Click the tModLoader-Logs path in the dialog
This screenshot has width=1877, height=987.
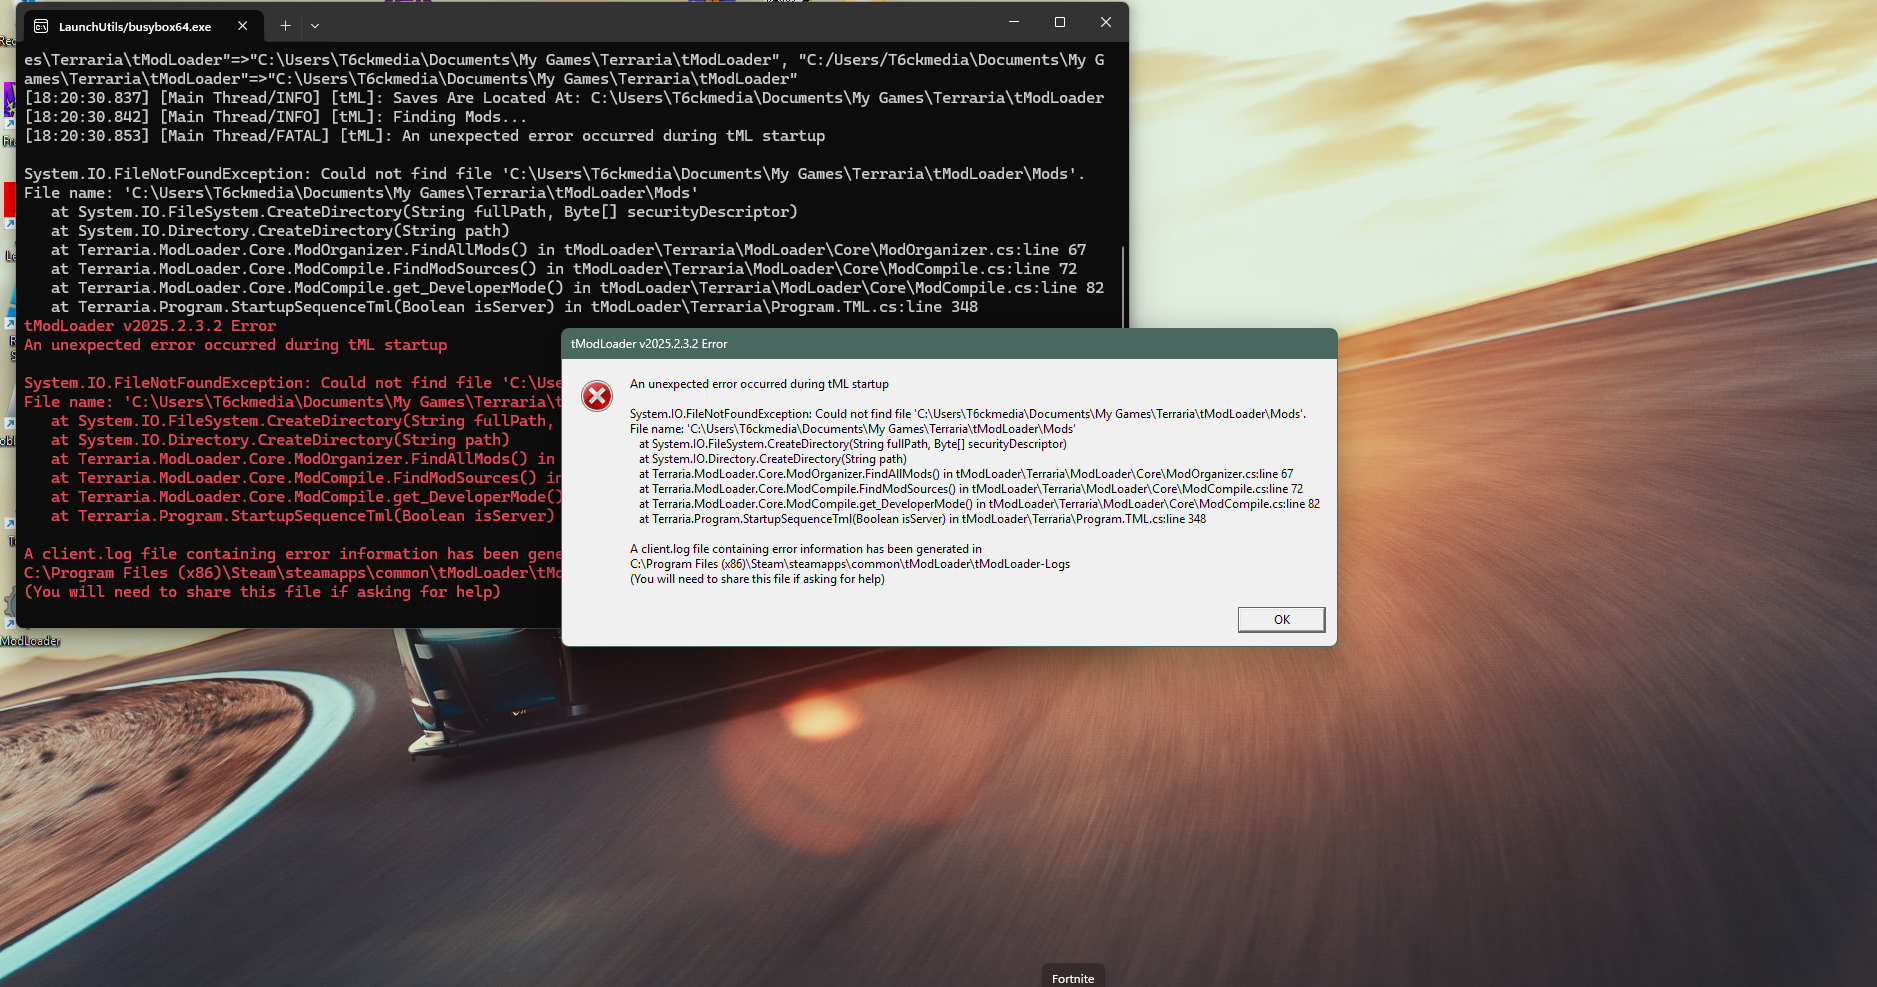pyautogui.click(x=850, y=564)
